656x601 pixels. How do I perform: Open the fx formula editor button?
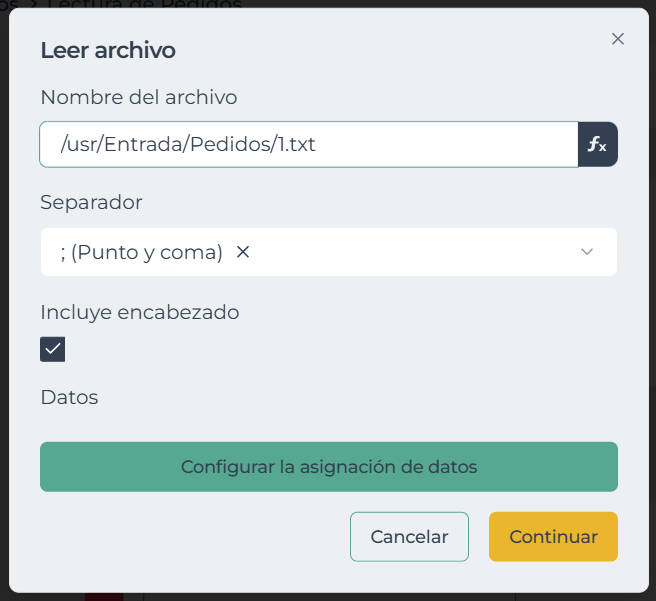597,145
